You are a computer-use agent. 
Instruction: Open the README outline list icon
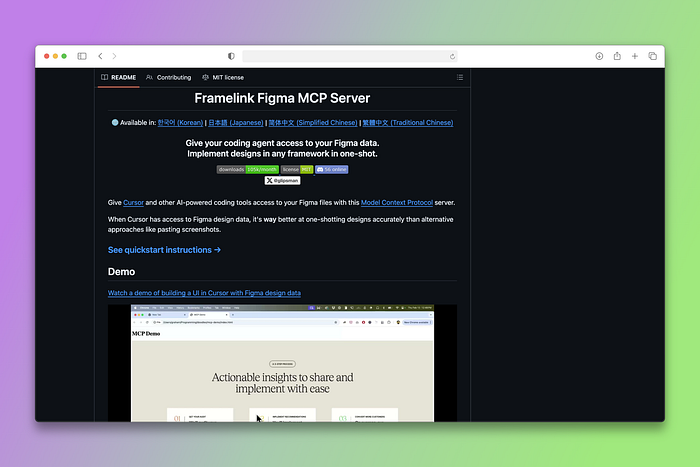[x=460, y=77]
